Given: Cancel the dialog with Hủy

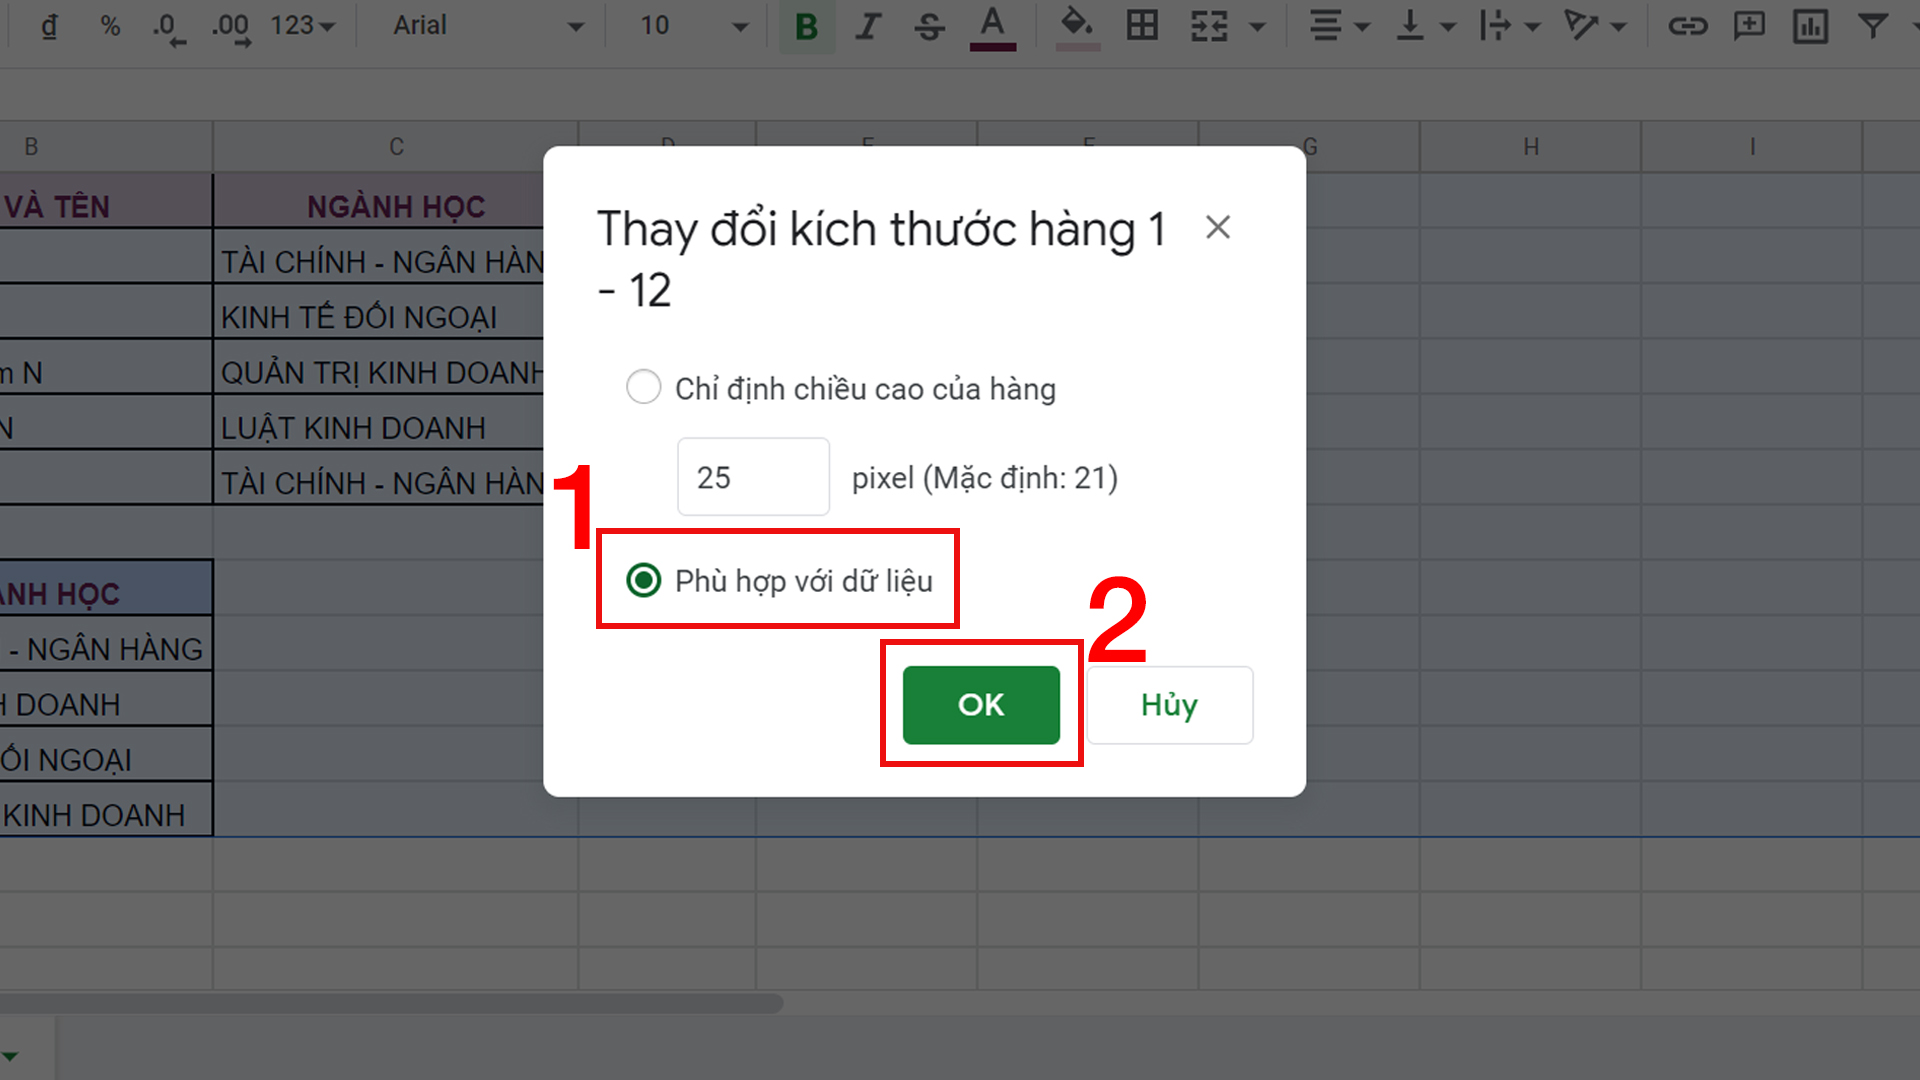Looking at the screenshot, I should [x=1169, y=705].
